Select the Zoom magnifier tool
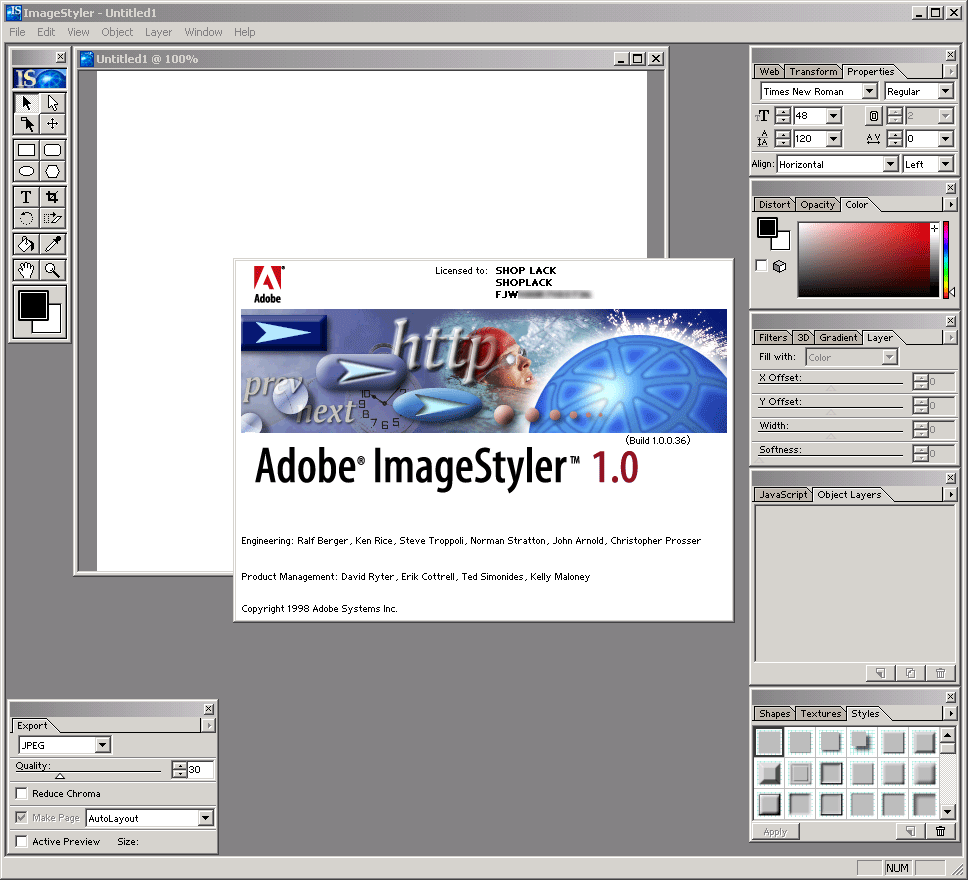The image size is (968, 880). click(52, 270)
